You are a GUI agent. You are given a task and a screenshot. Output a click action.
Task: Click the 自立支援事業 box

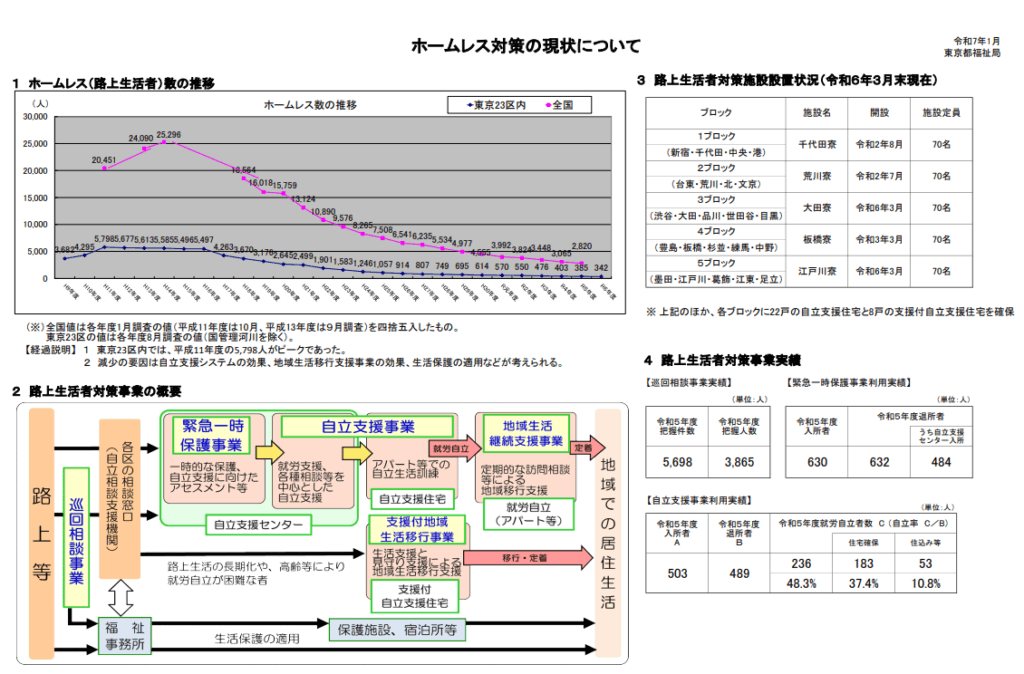point(368,427)
